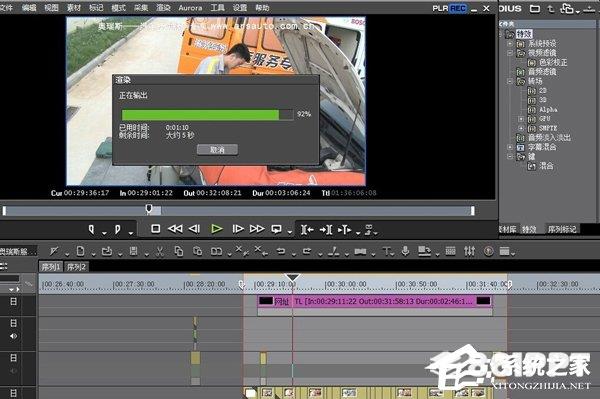
Task: Open the 渲染 menu
Action: pyautogui.click(x=163, y=8)
